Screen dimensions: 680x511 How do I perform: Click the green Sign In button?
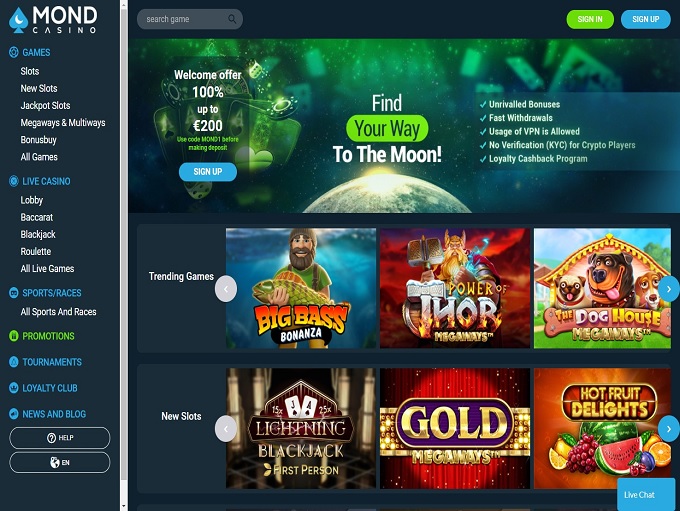coord(590,19)
